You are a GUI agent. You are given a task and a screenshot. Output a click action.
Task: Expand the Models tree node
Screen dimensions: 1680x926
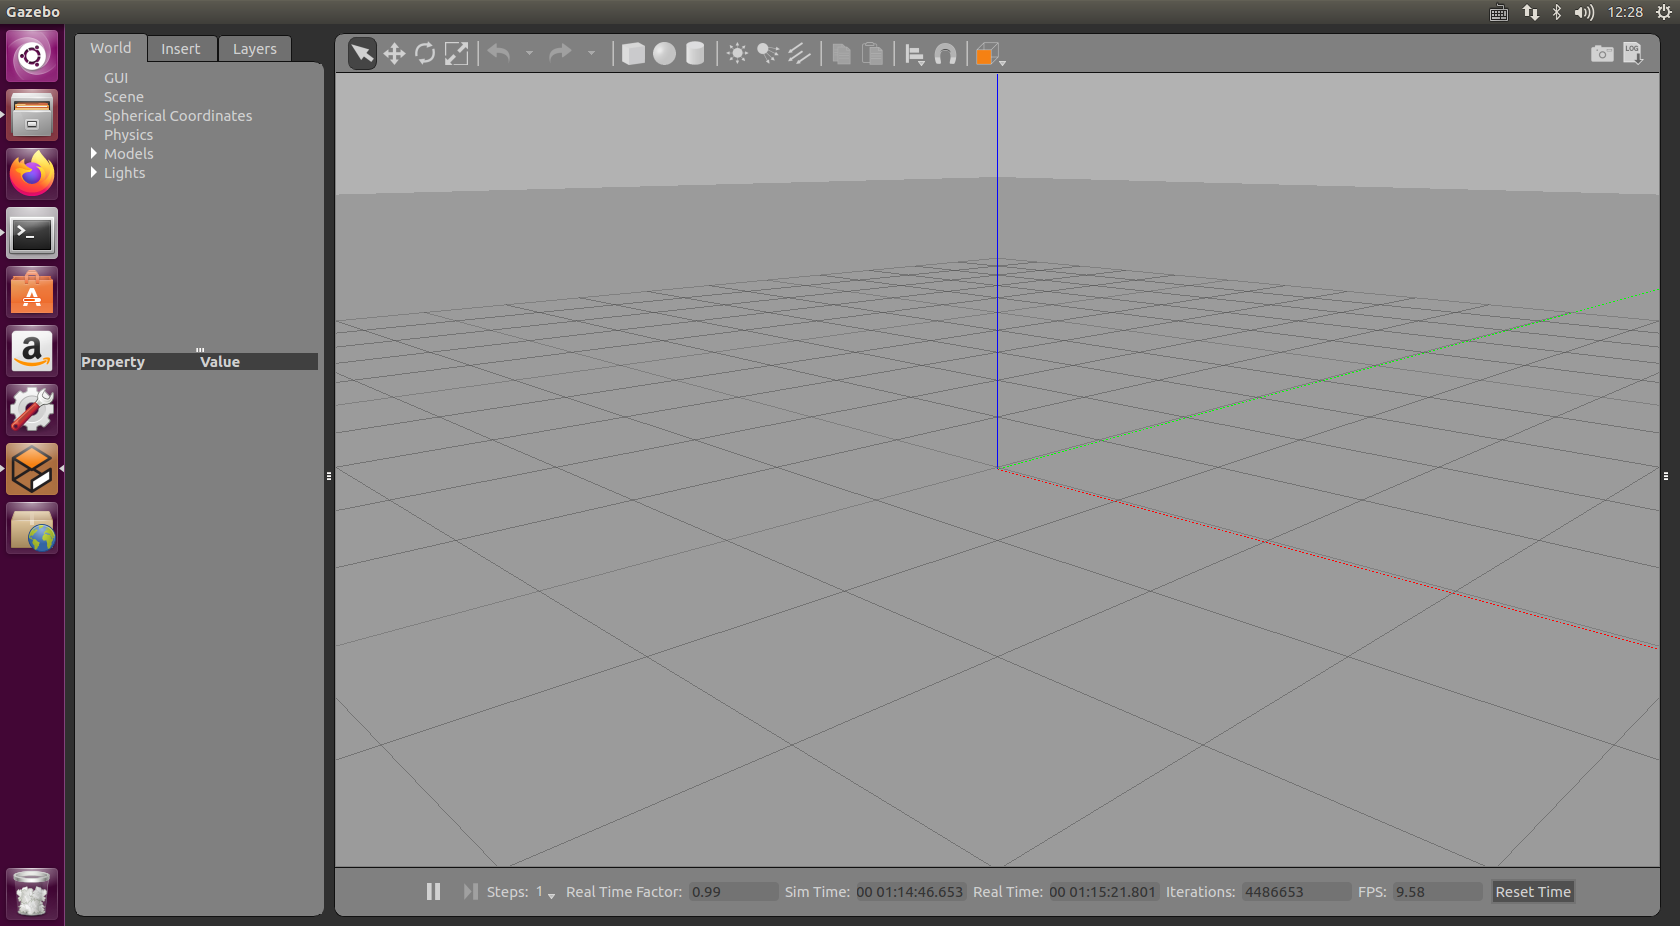(x=94, y=153)
